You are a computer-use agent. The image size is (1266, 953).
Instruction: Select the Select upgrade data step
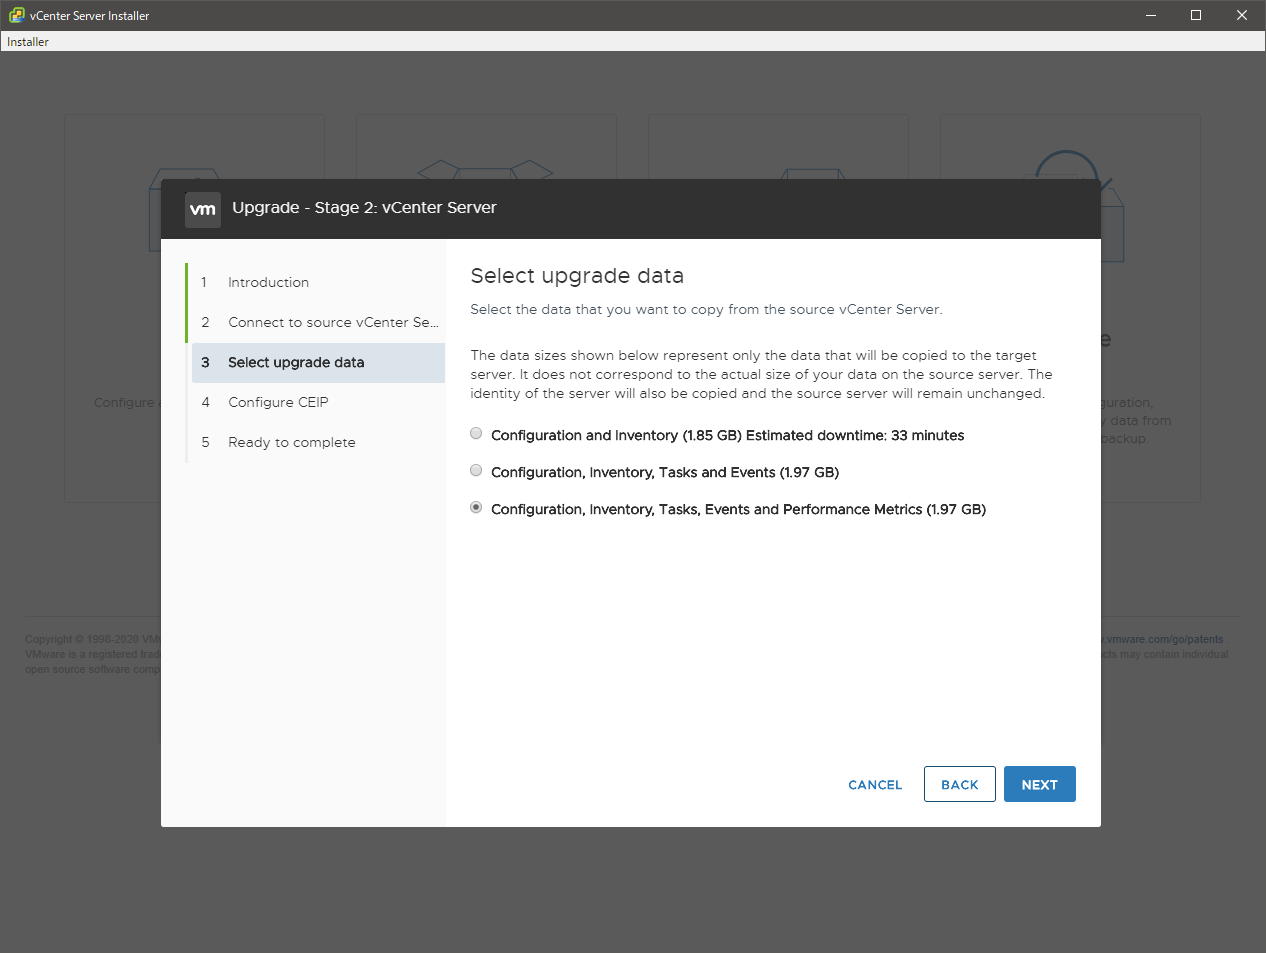(x=296, y=363)
